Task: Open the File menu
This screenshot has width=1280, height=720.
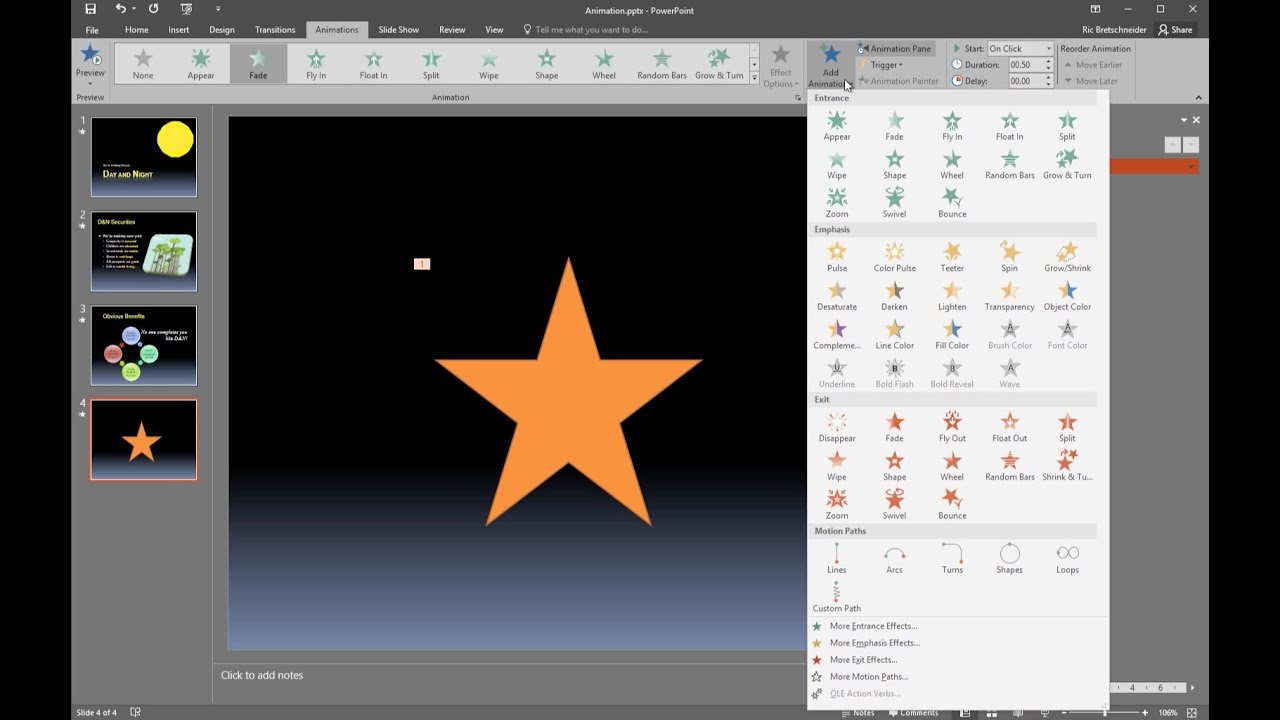Action: coord(92,30)
